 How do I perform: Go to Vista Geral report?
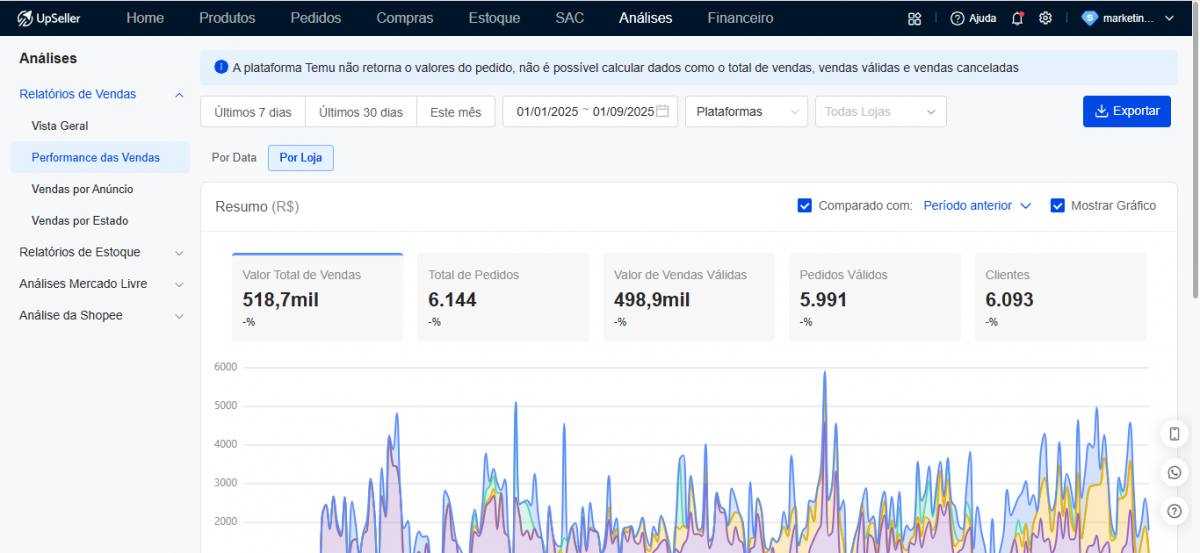pyautogui.click(x=60, y=126)
